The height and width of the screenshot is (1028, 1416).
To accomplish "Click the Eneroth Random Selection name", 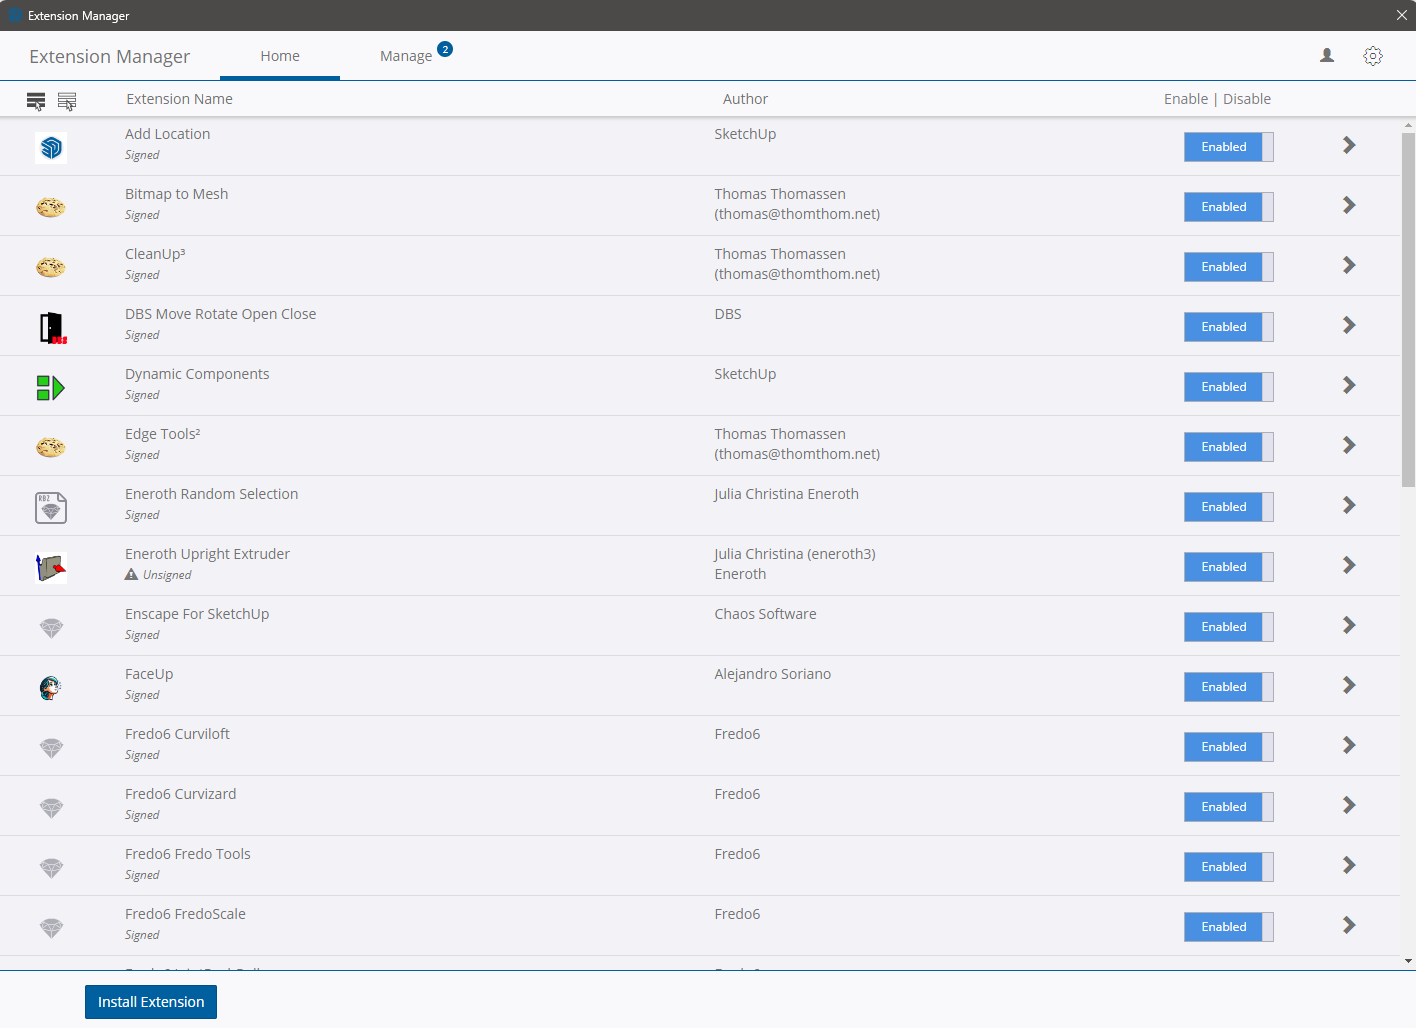I will [211, 494].
